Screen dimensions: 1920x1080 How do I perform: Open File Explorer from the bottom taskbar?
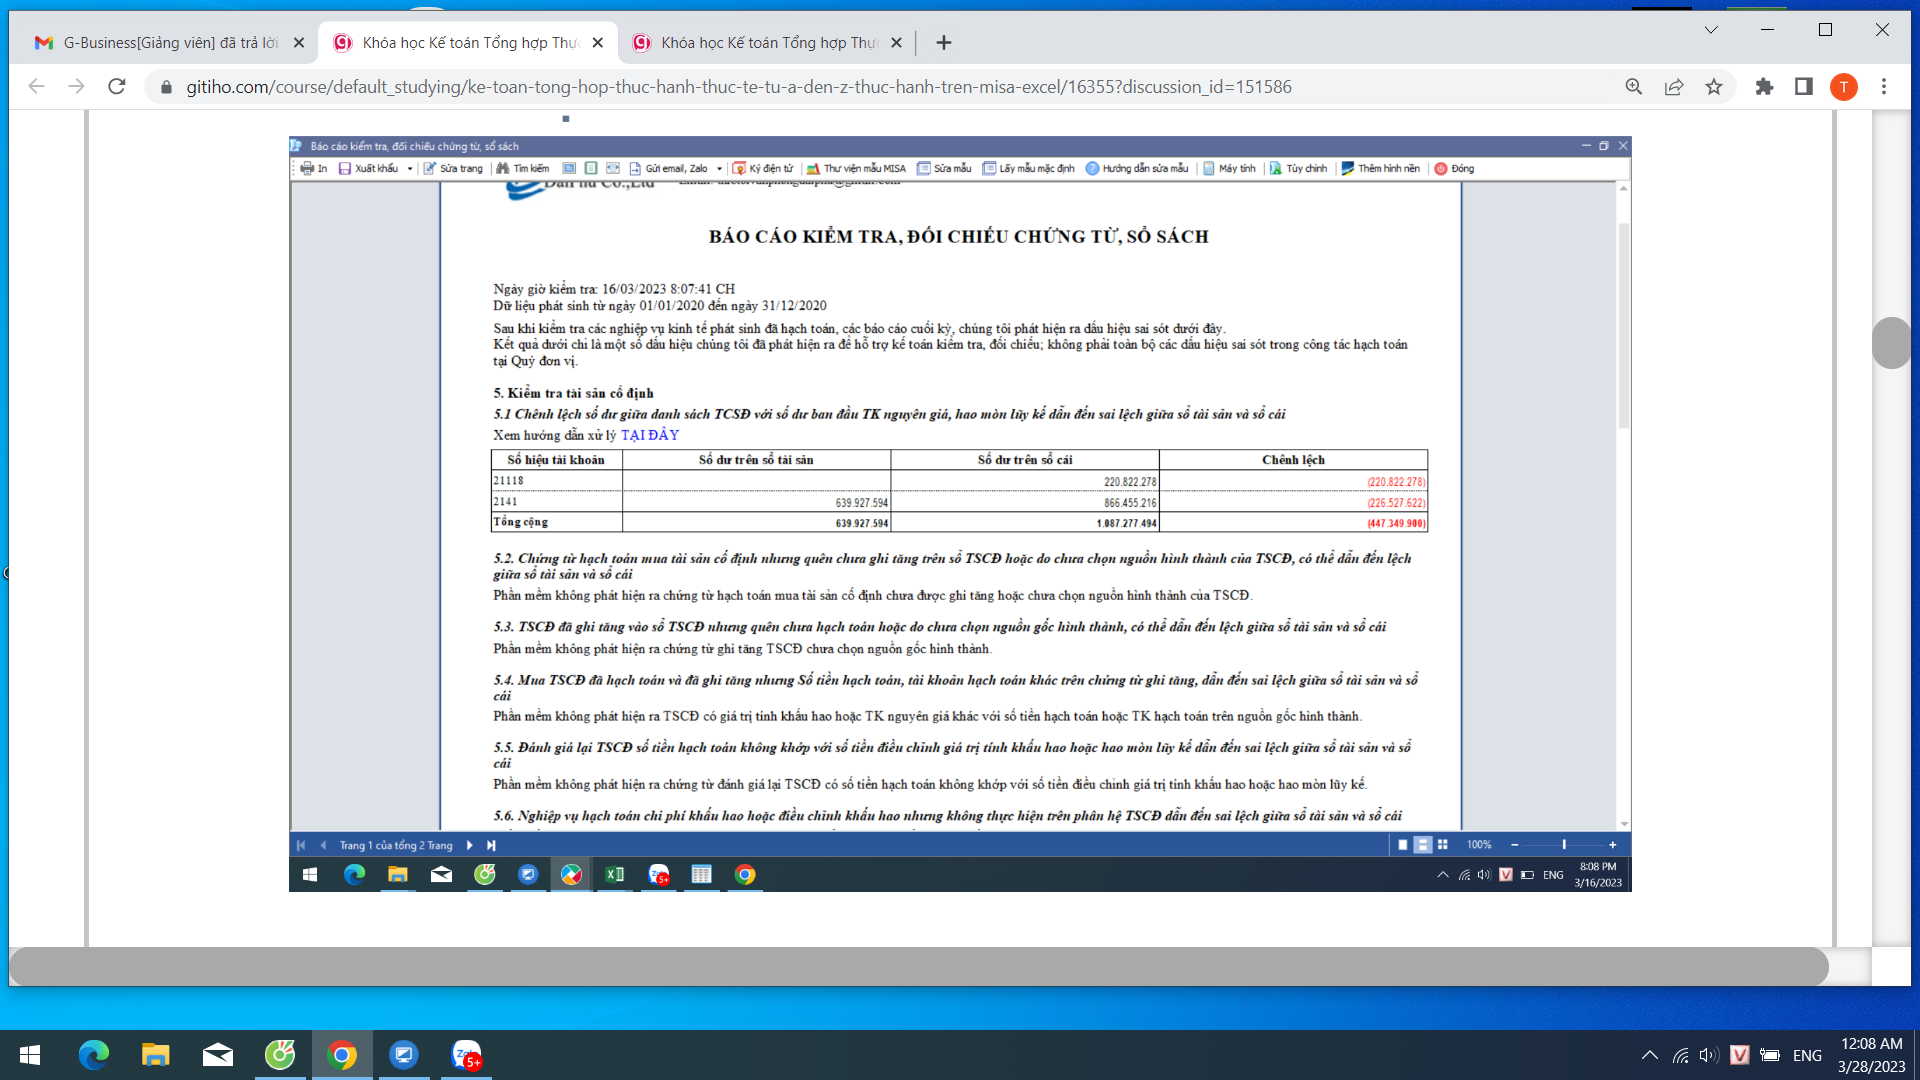[x=155, y=1055]
